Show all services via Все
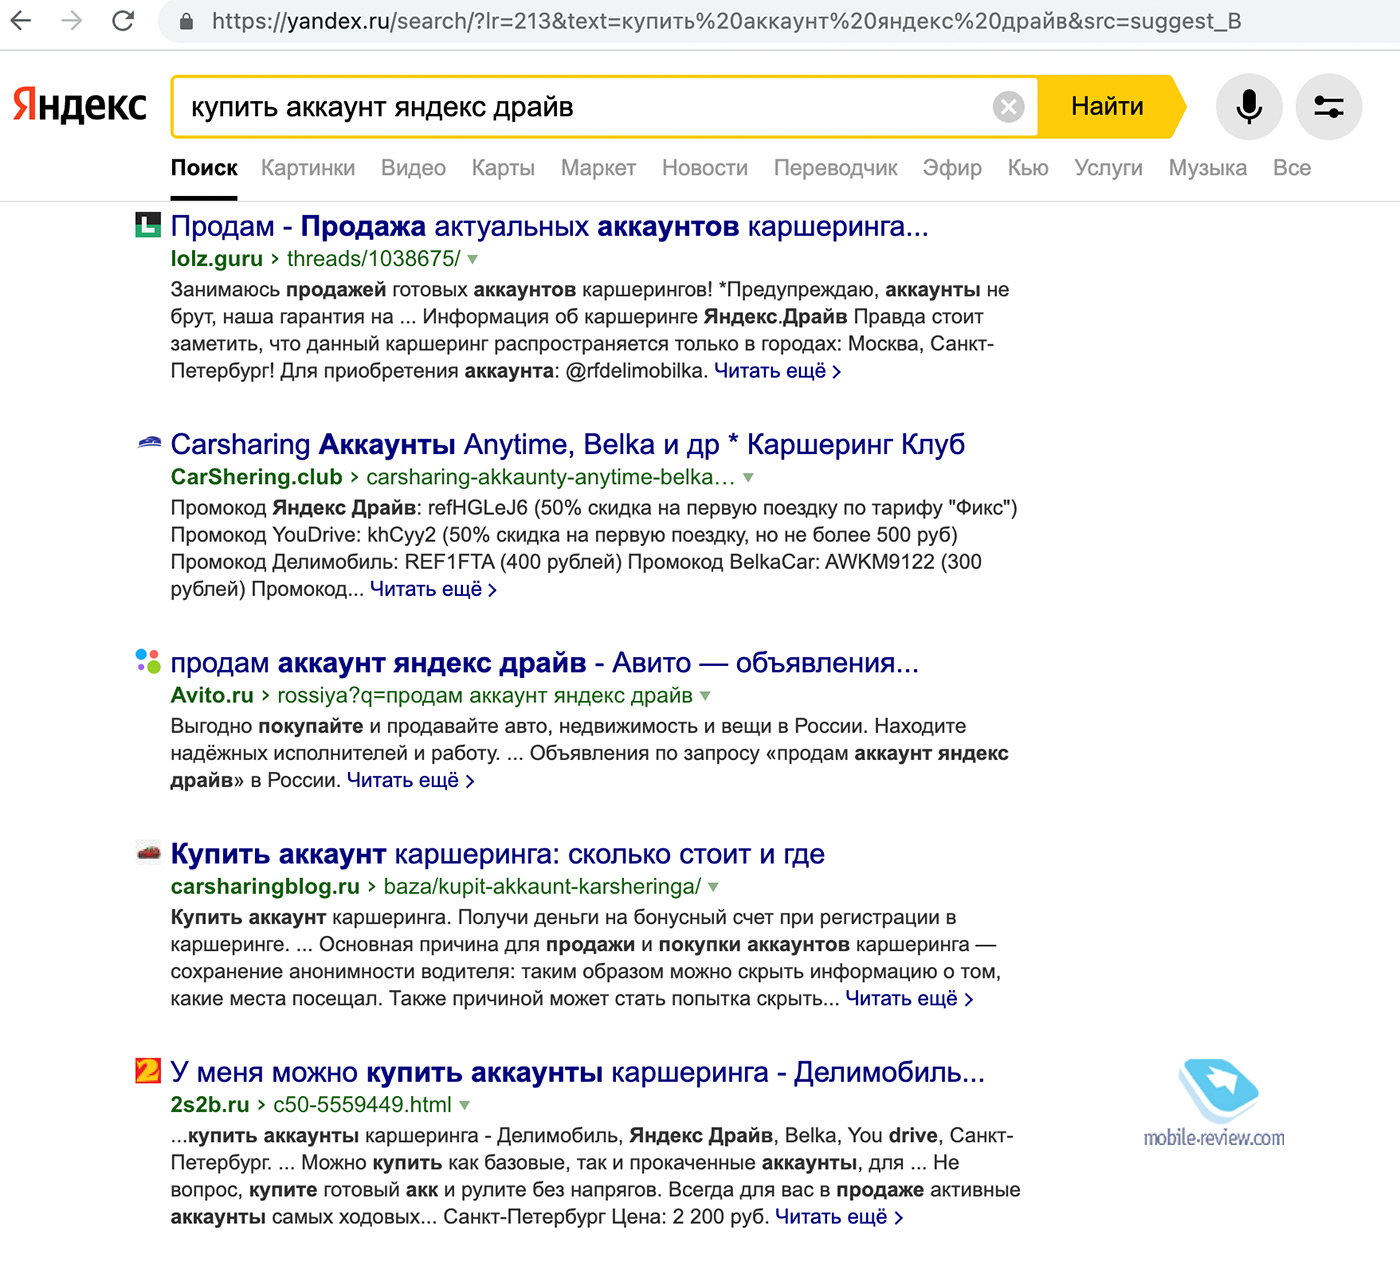Viewport: 1400px width, 1265px height. (1292, 168)
